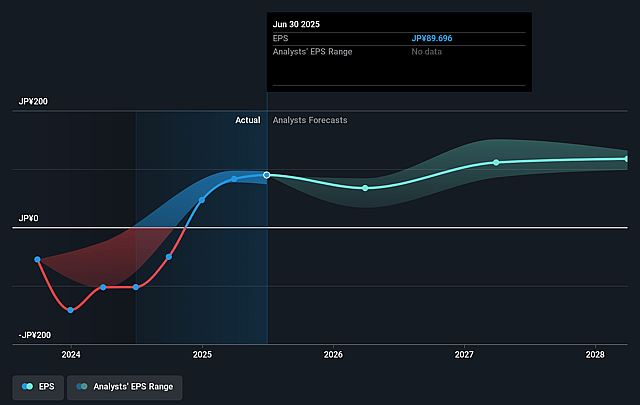Click the 2024 label on the x-axis
The image size is (640, 405).
click(71, 355)
